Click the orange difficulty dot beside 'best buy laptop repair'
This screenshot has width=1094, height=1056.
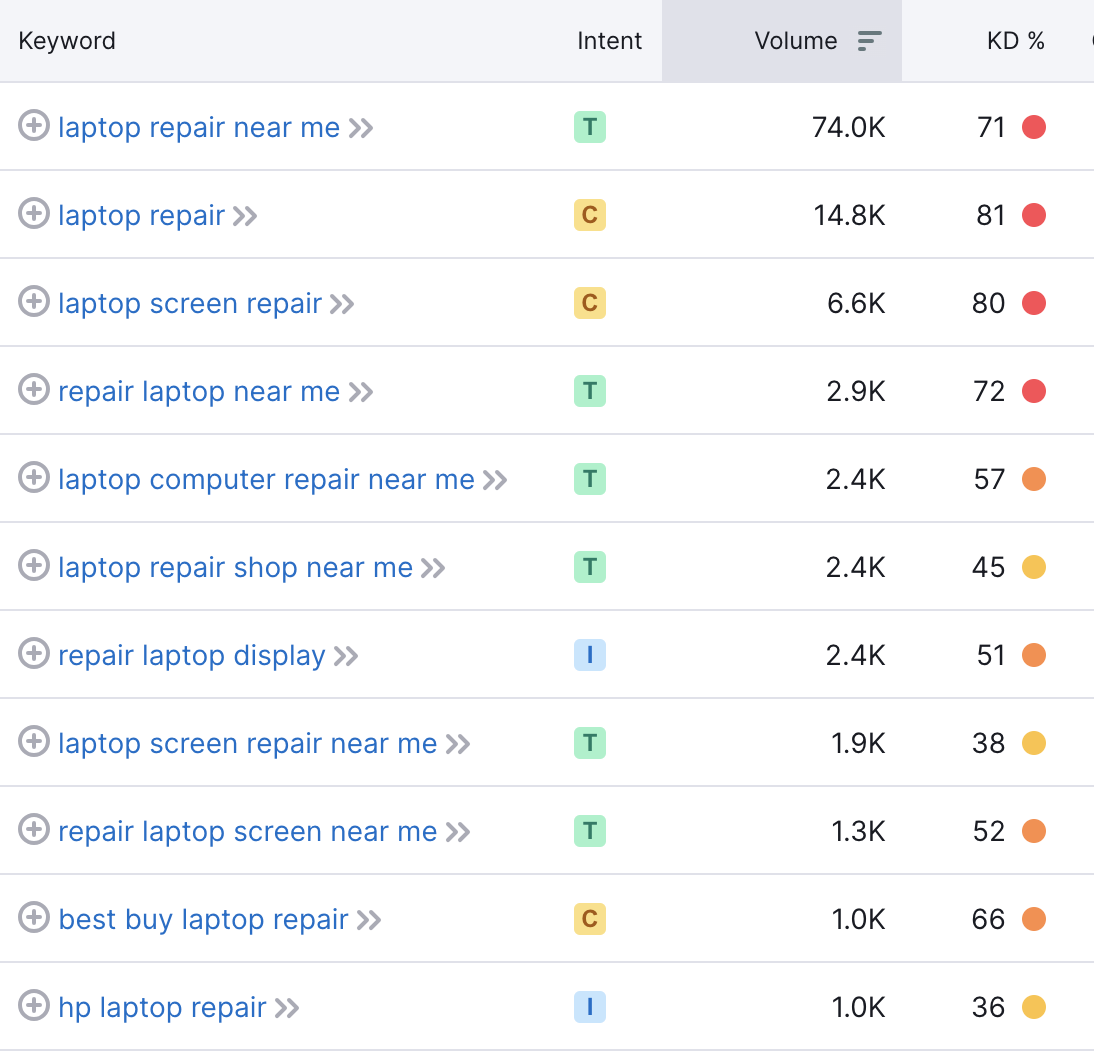[x=1034, y=919]
